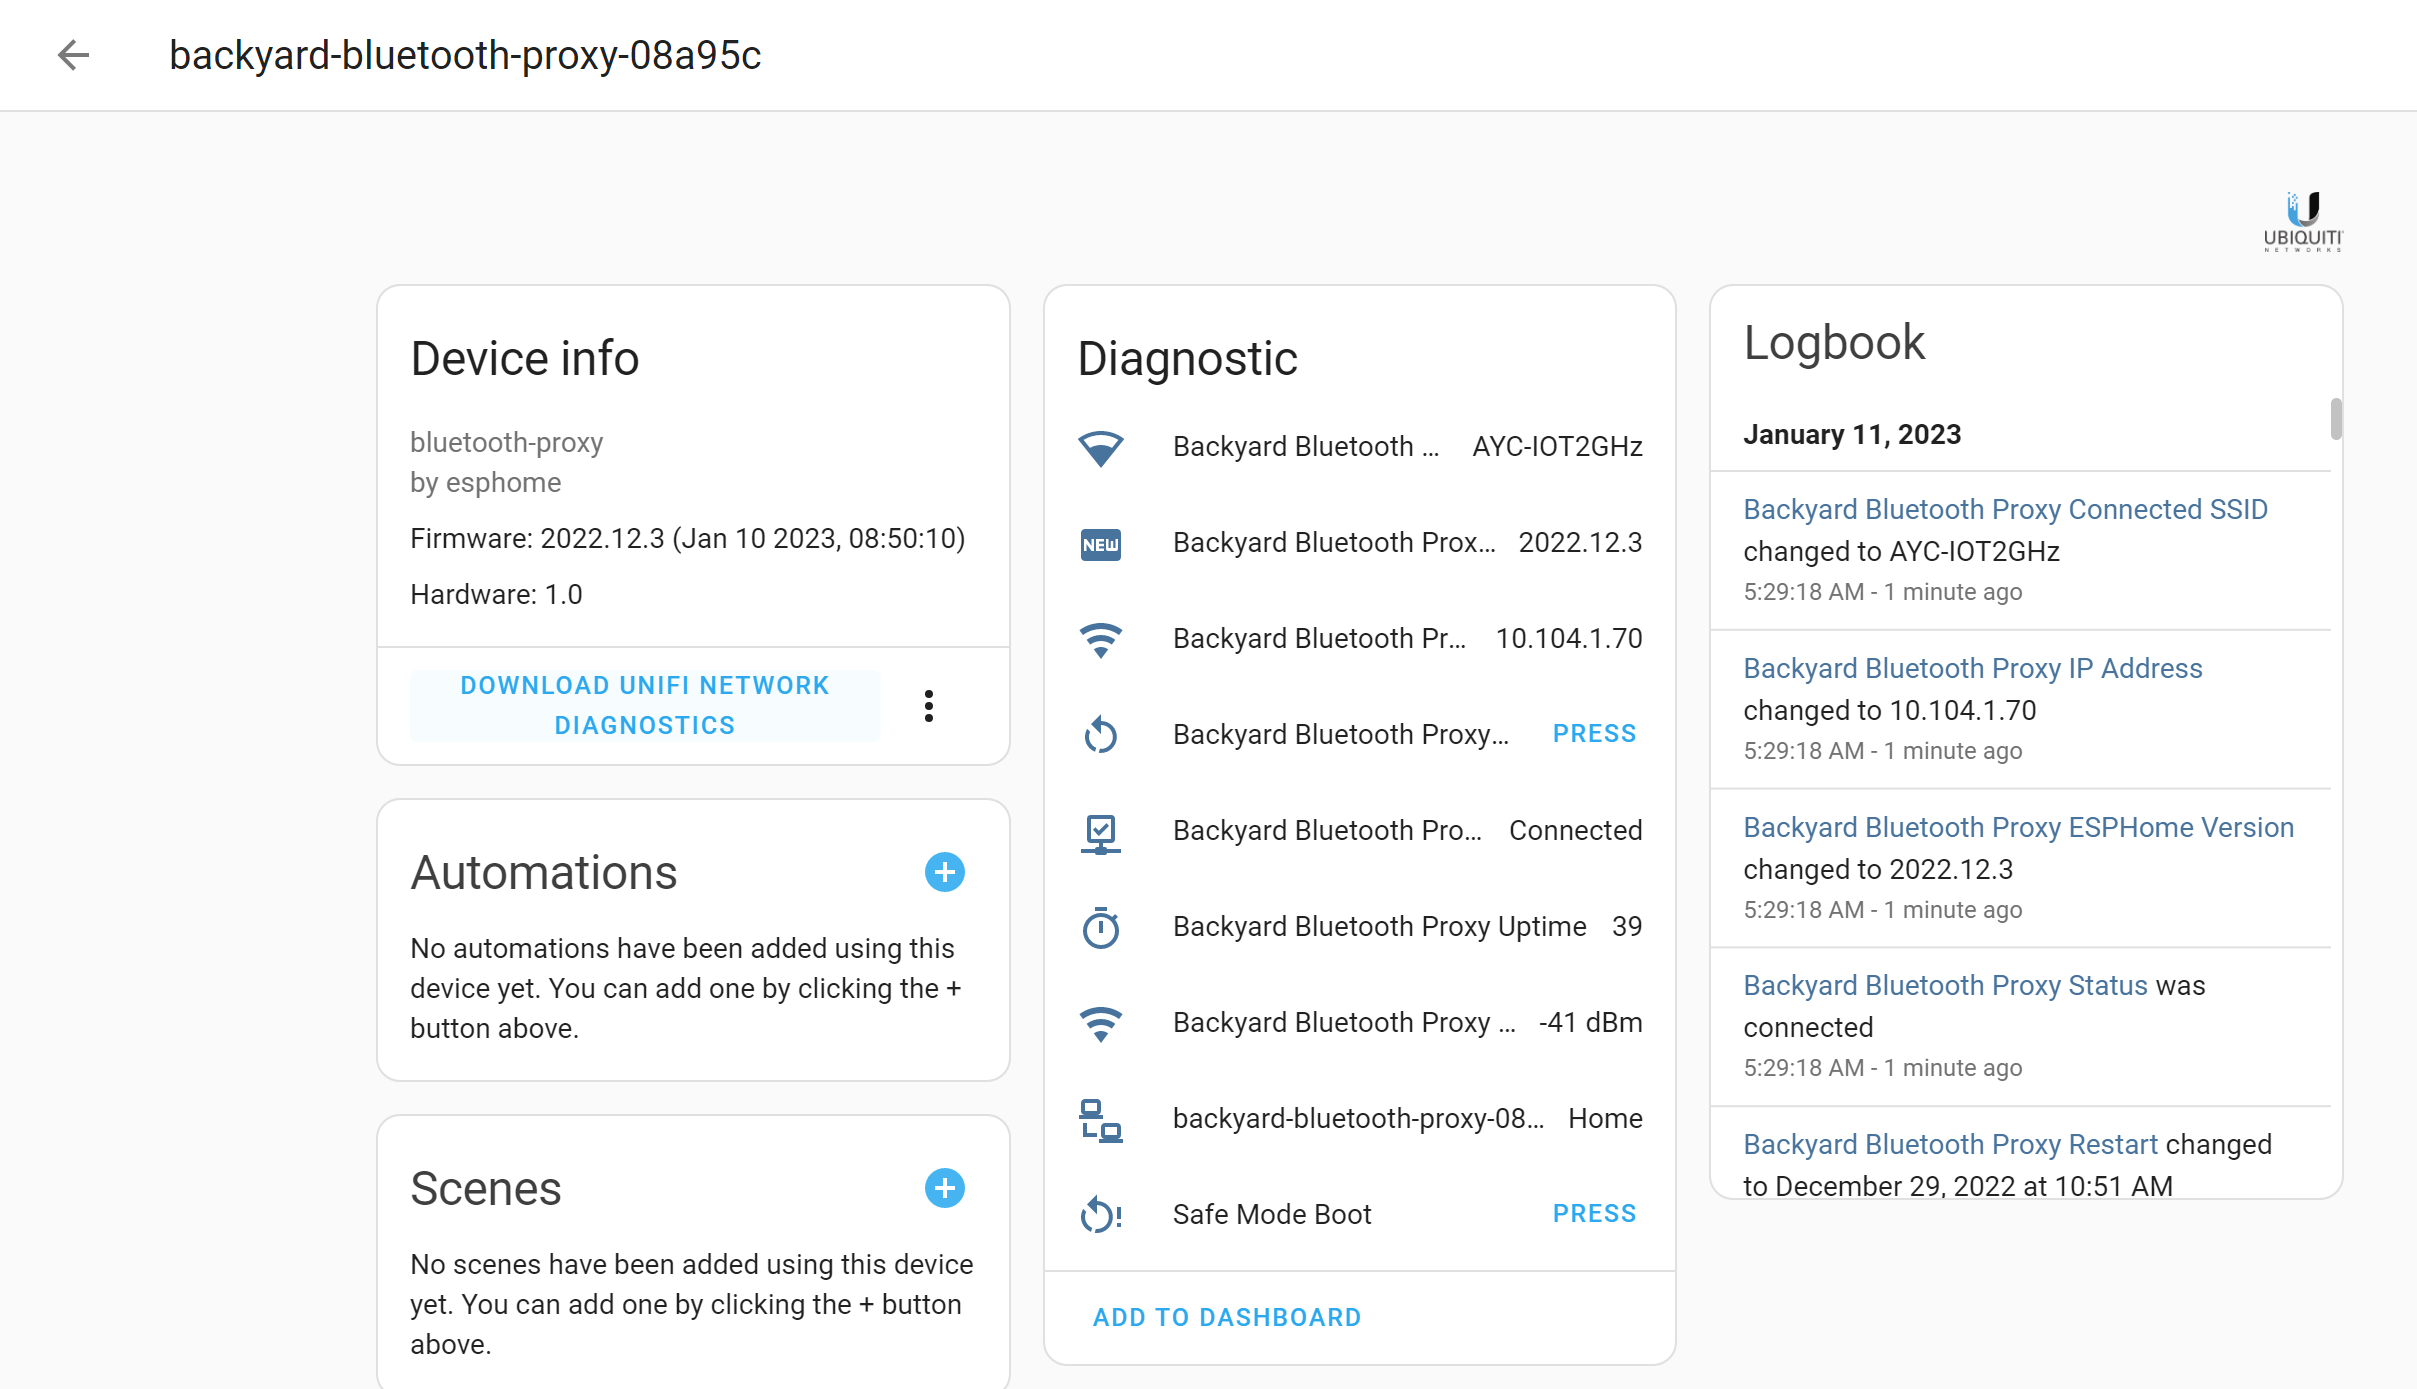
Task: Open the Uptime entity row showing 39
Action: coord(1380,927)
